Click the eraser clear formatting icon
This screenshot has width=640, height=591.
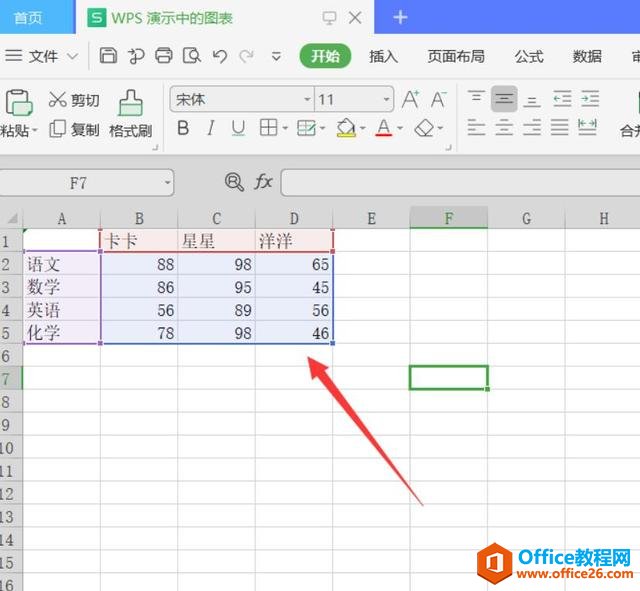[424, 128]
